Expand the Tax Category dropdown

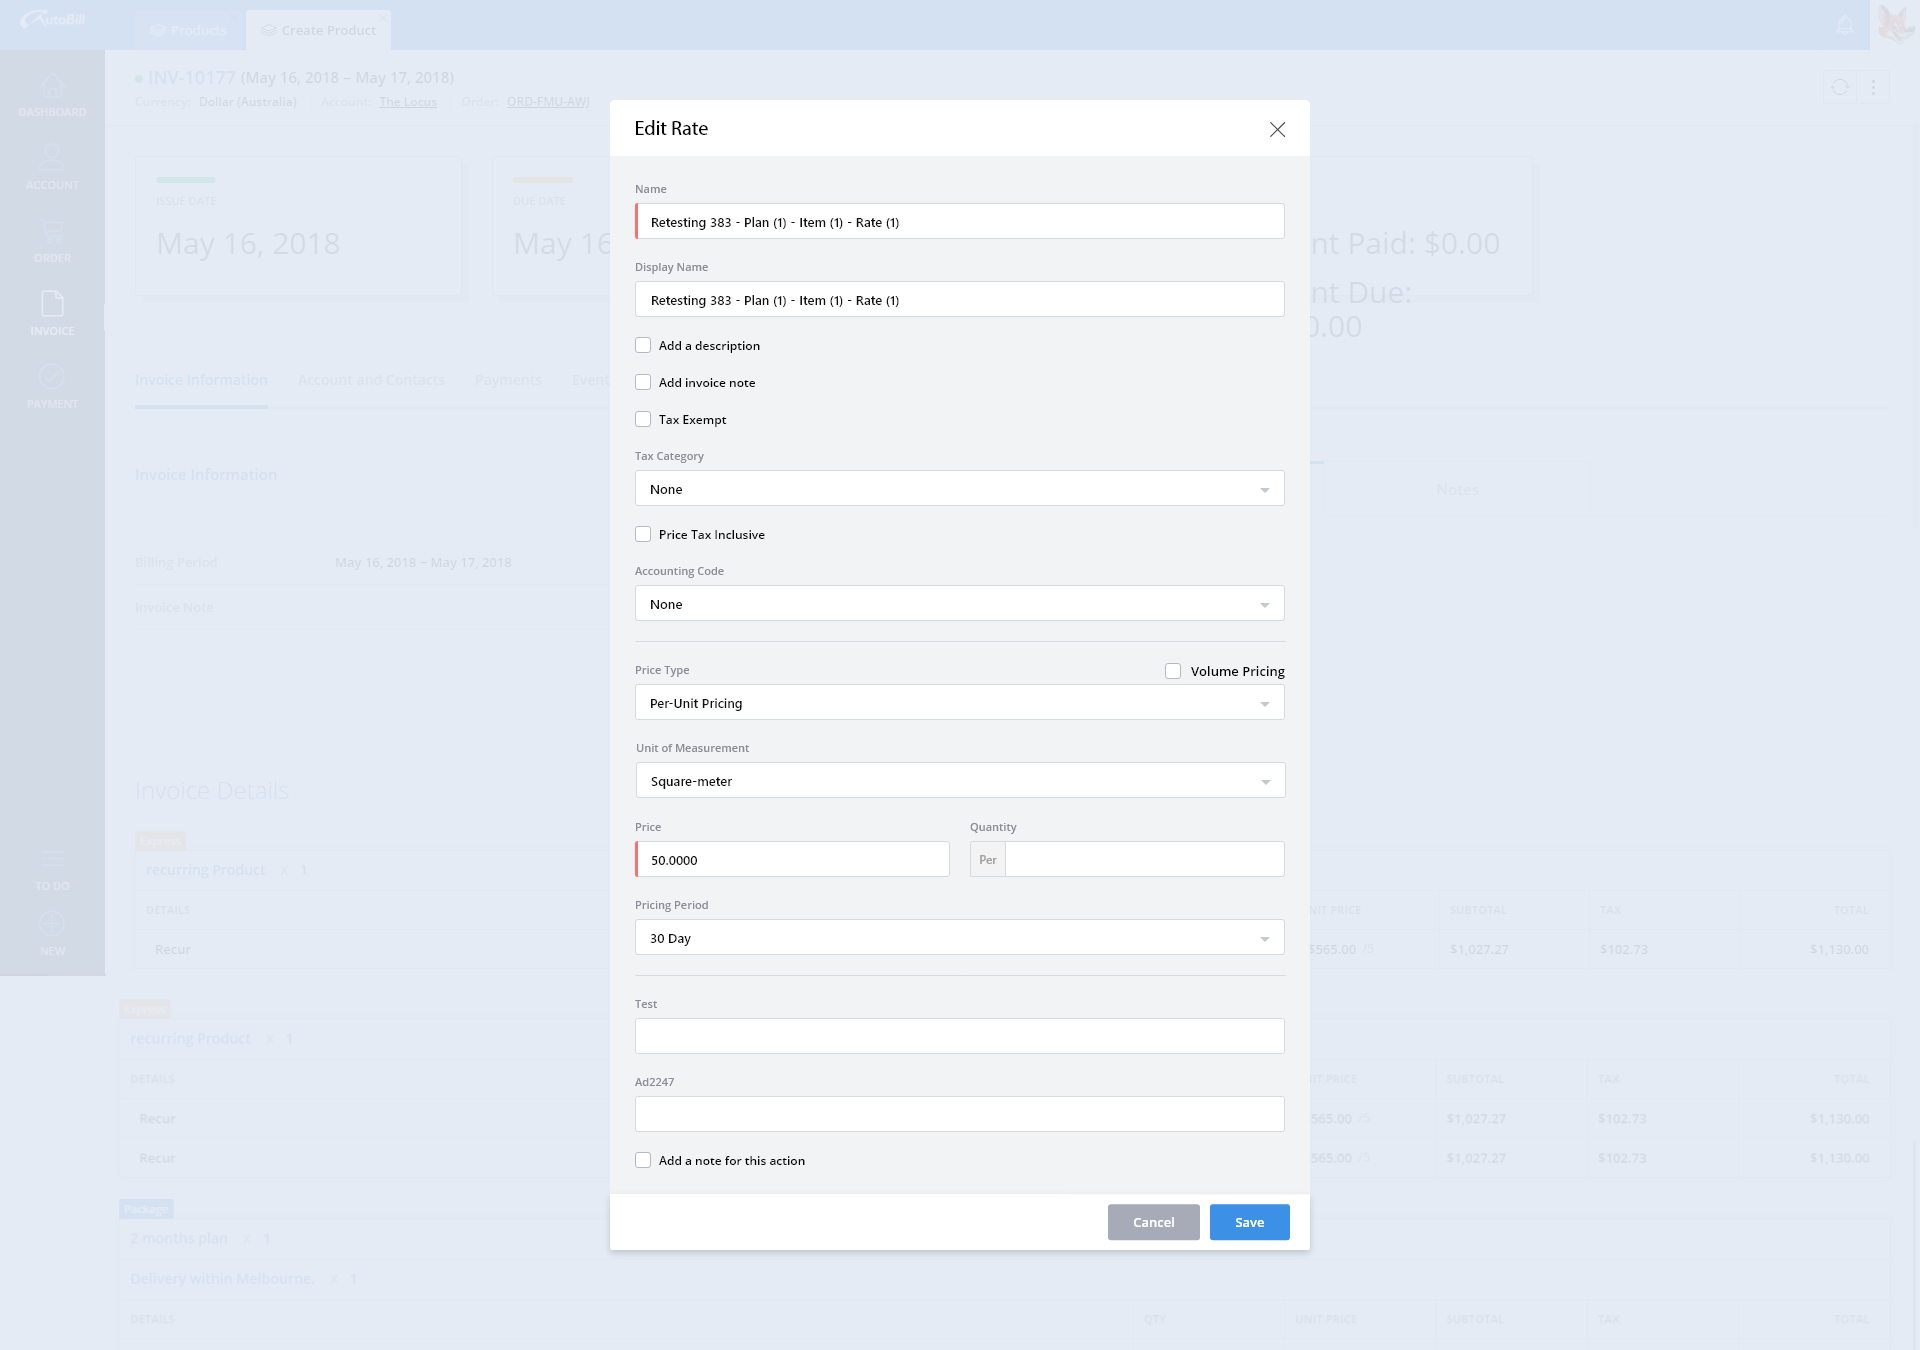point(959,488)
